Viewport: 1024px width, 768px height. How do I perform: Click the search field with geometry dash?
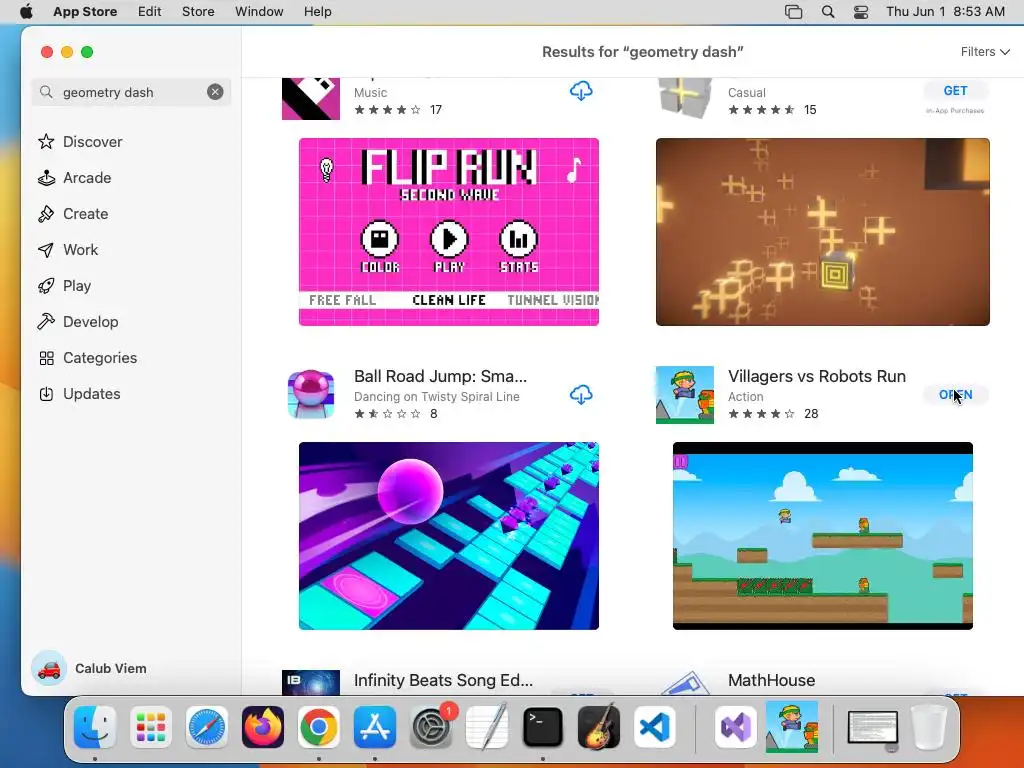(131, 92)
